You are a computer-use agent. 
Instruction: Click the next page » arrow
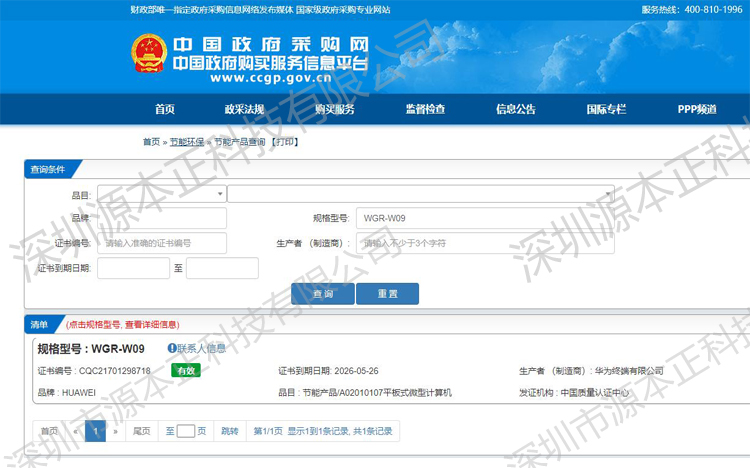pos(115,431)
